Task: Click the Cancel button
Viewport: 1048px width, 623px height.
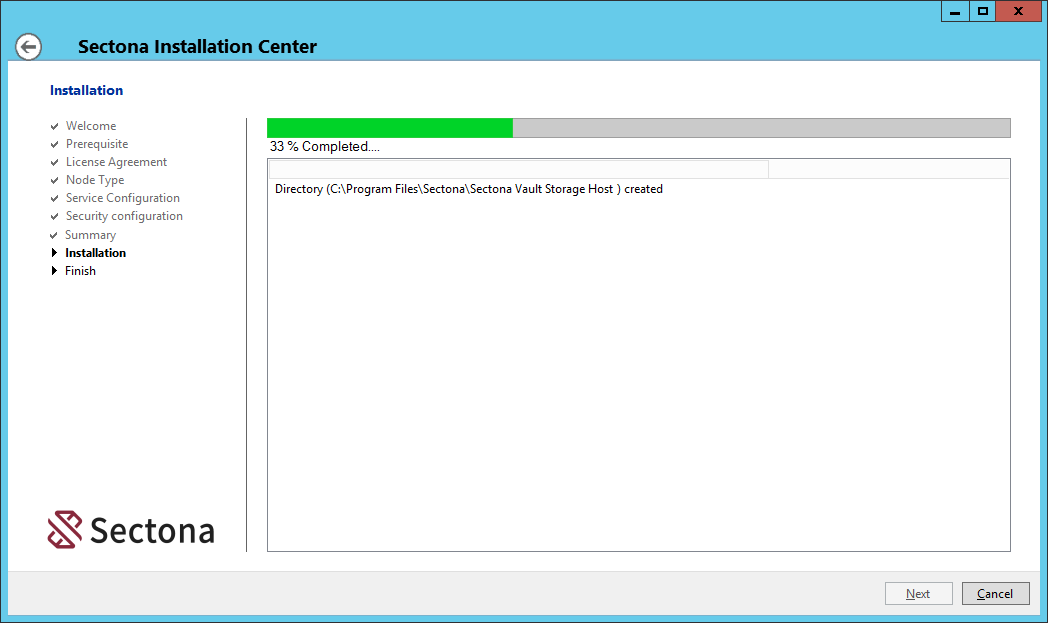Action: (995, 593)
